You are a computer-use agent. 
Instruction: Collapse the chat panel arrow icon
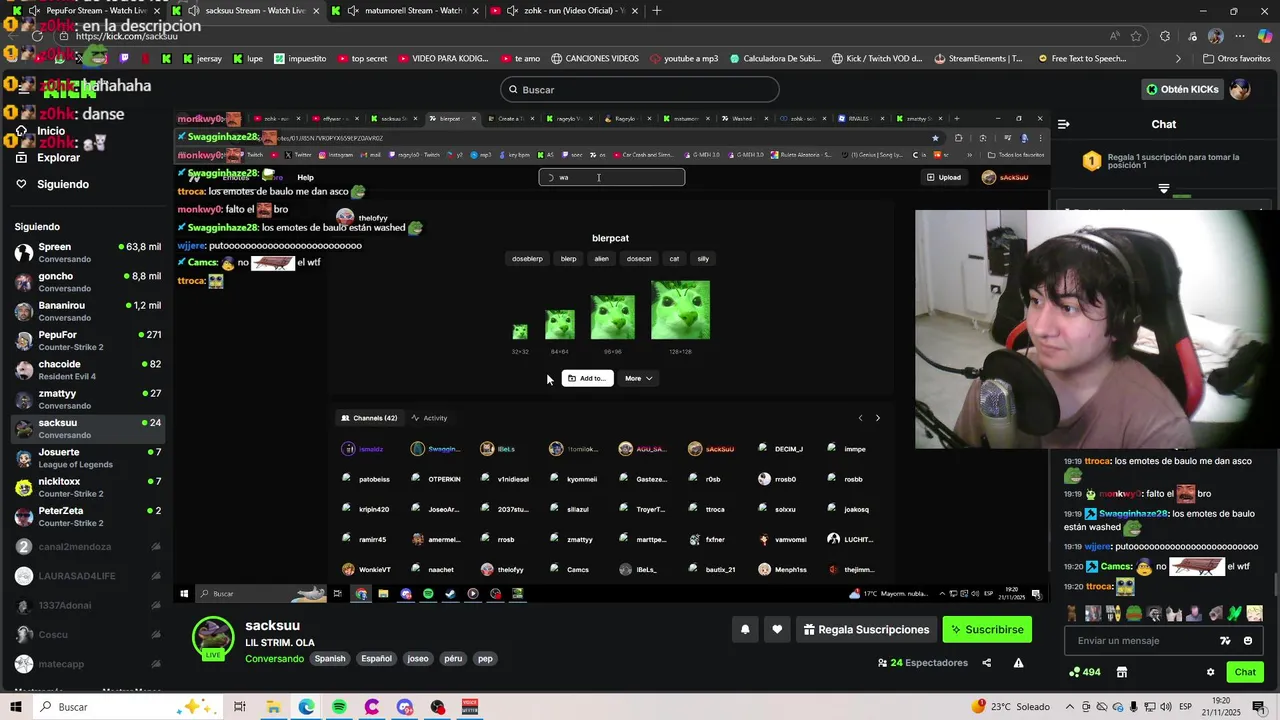coord(1063,124)
